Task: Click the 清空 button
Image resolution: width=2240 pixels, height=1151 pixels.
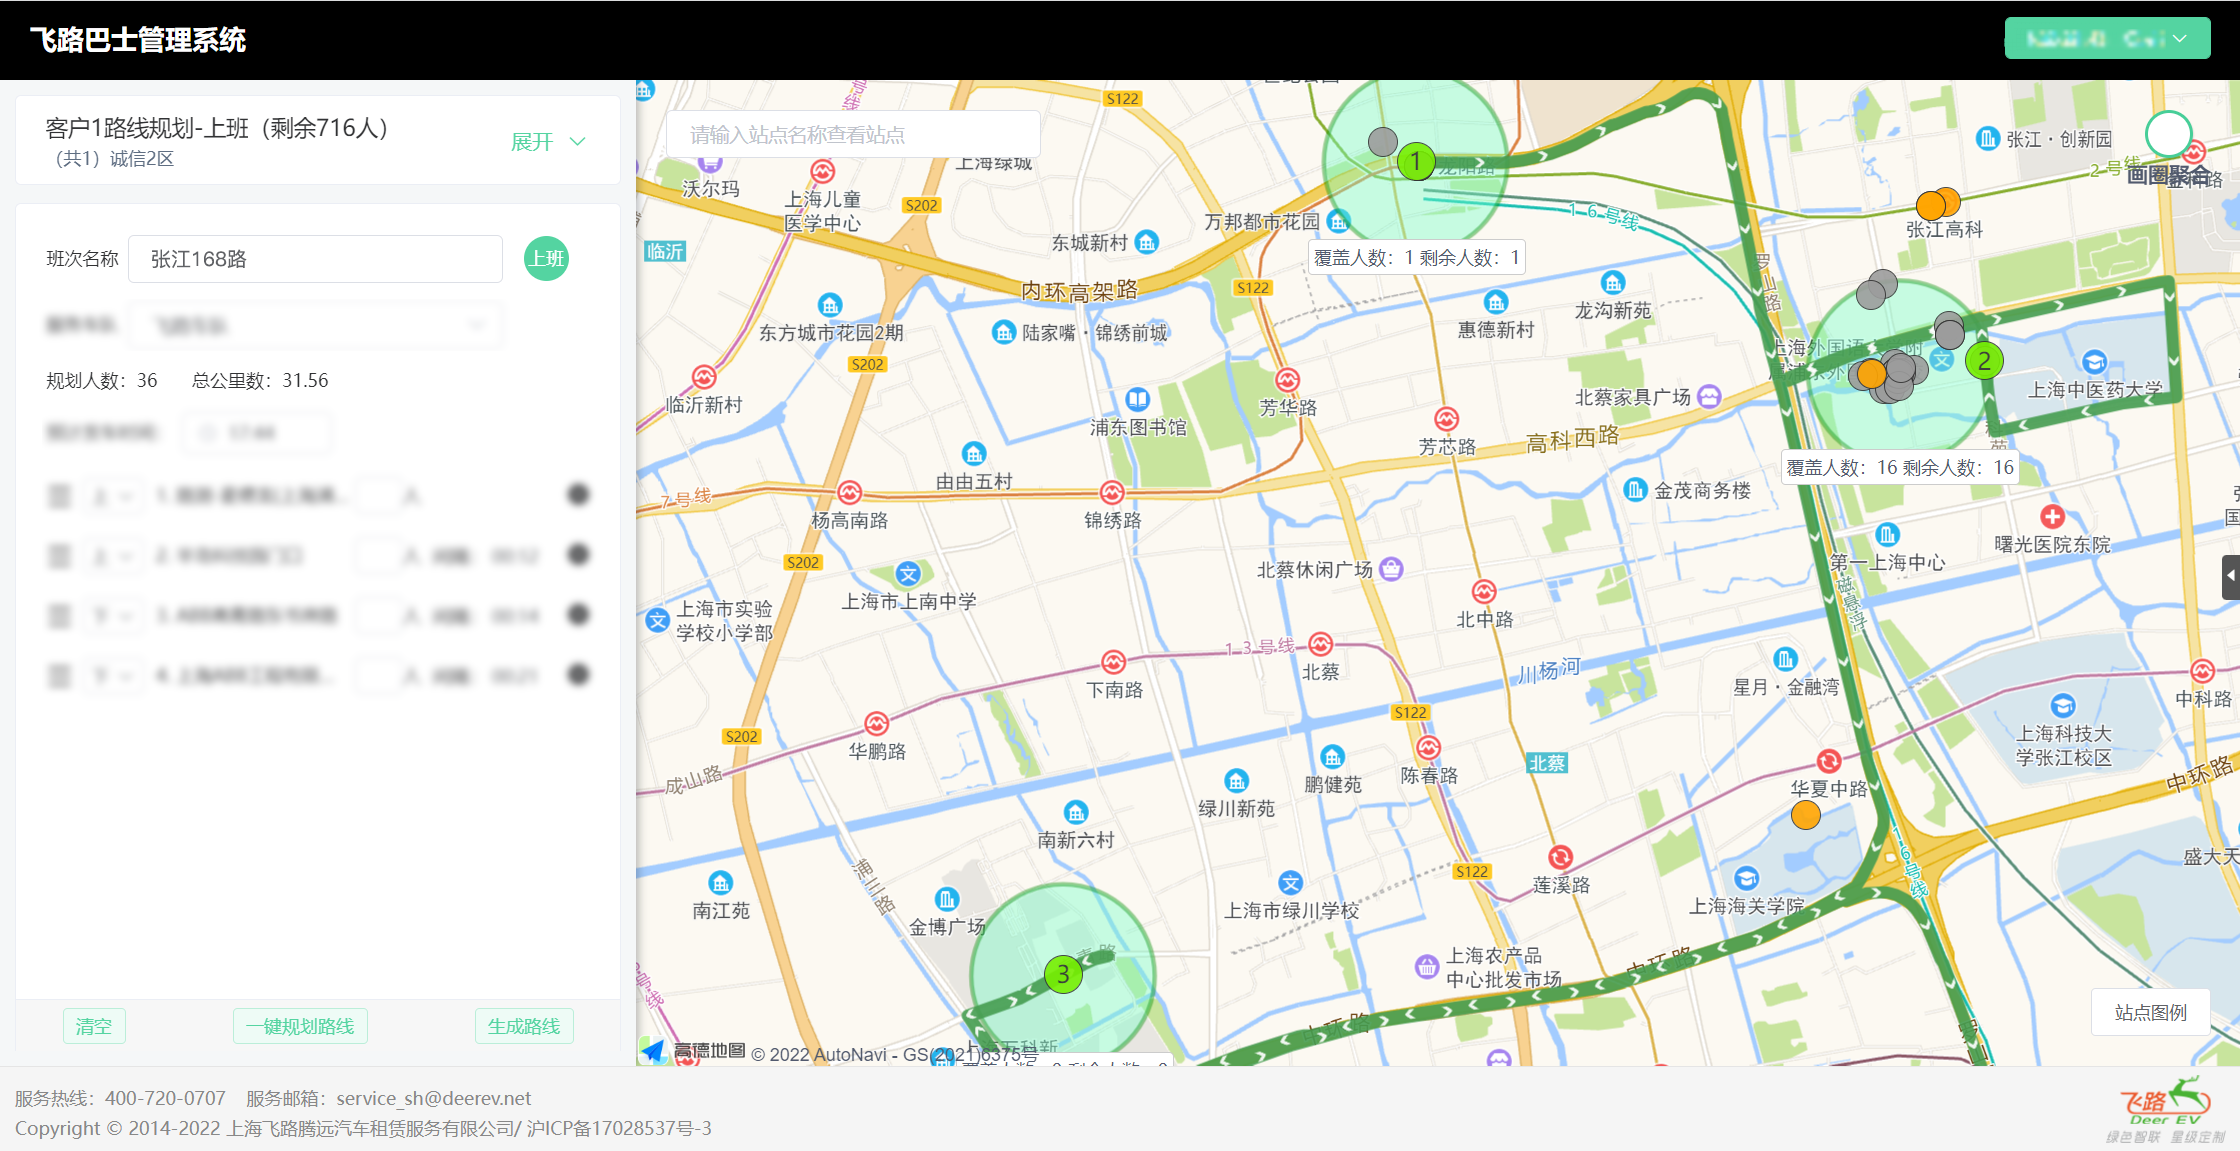Action: [x=94, y=1026]
